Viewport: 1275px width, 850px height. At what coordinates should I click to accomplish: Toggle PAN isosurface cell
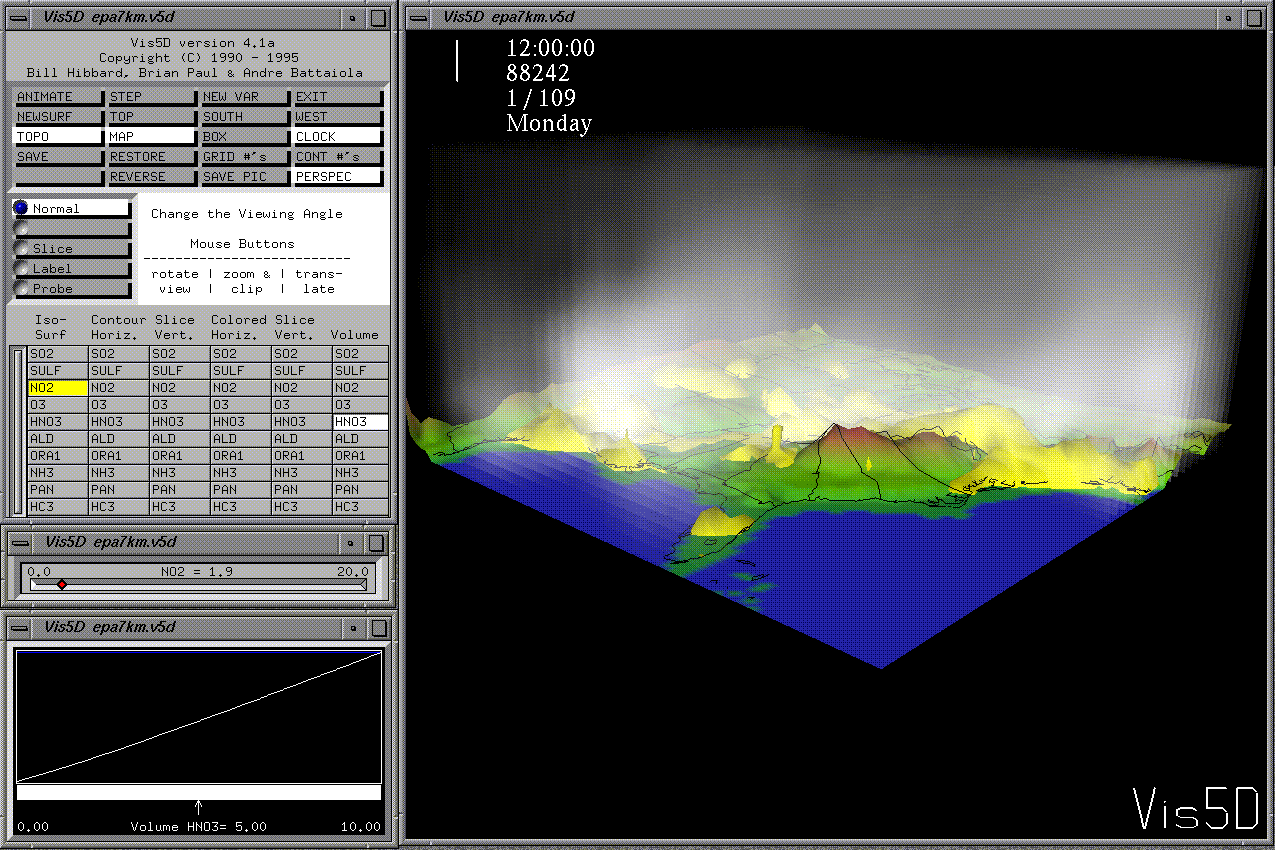pyautogui.click(x=58, y=490)
